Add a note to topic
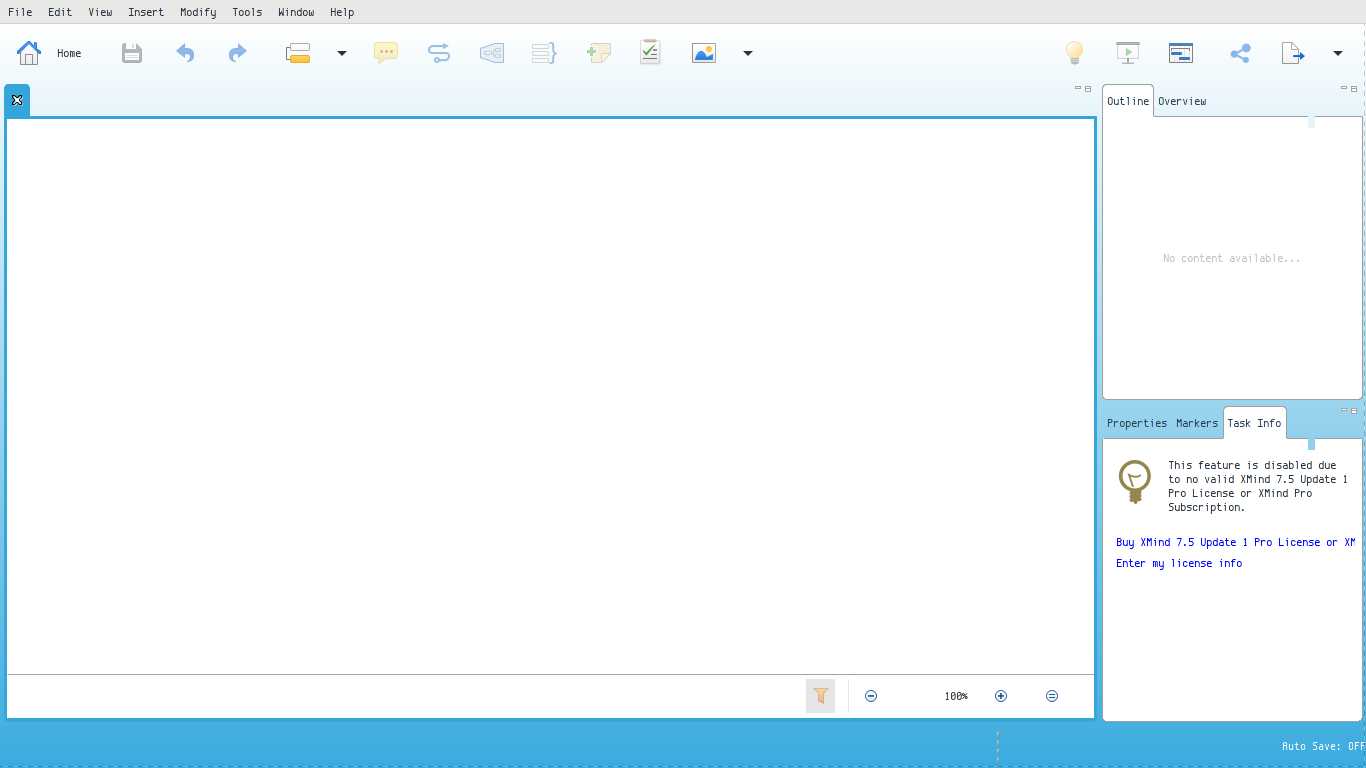Viewport: 1366px width, 768px height. click(598, 53)
